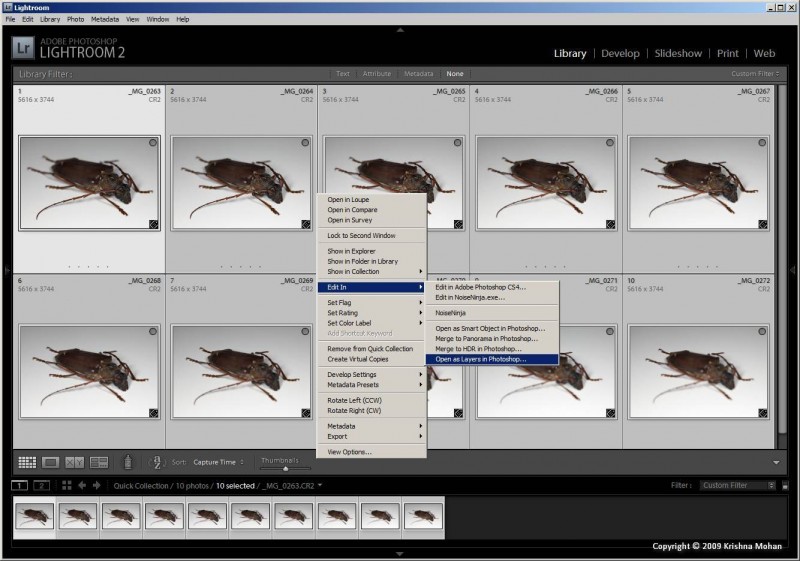
Task: Toggle quick collection circle on _MG_0263
Action: tap(153, 143)
